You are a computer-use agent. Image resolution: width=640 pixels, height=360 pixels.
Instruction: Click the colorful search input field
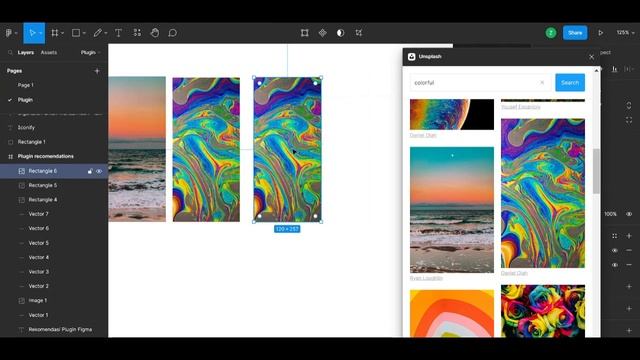(x=480, y=82)
